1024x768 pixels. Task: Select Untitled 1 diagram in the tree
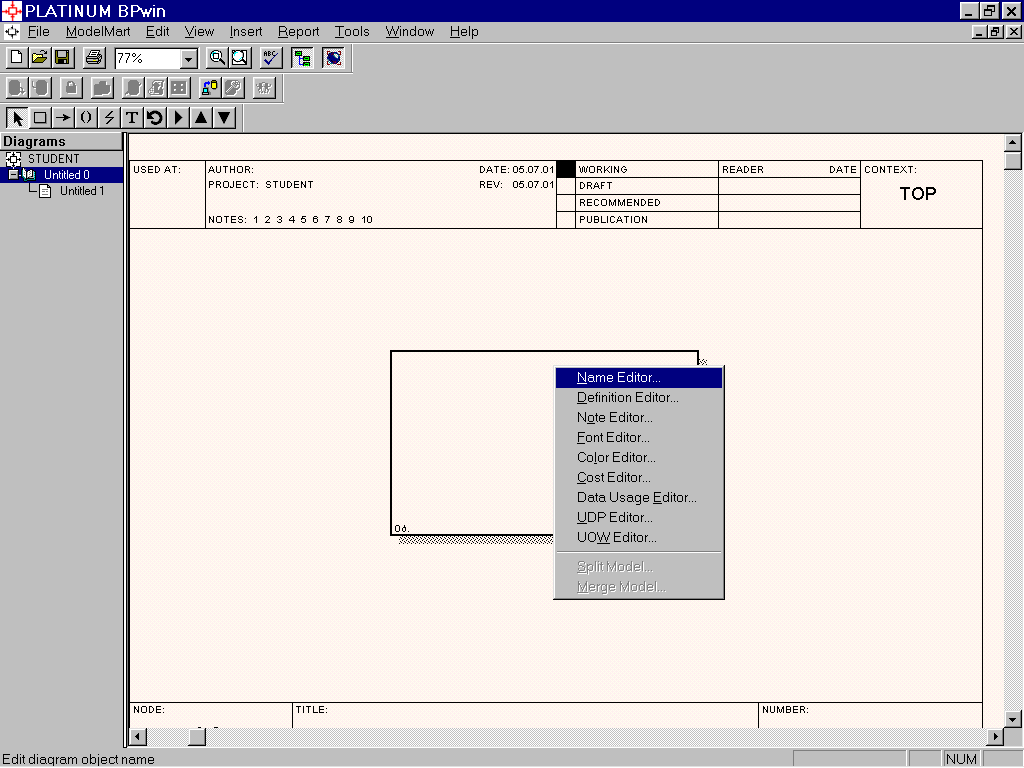tap(81, 191)
